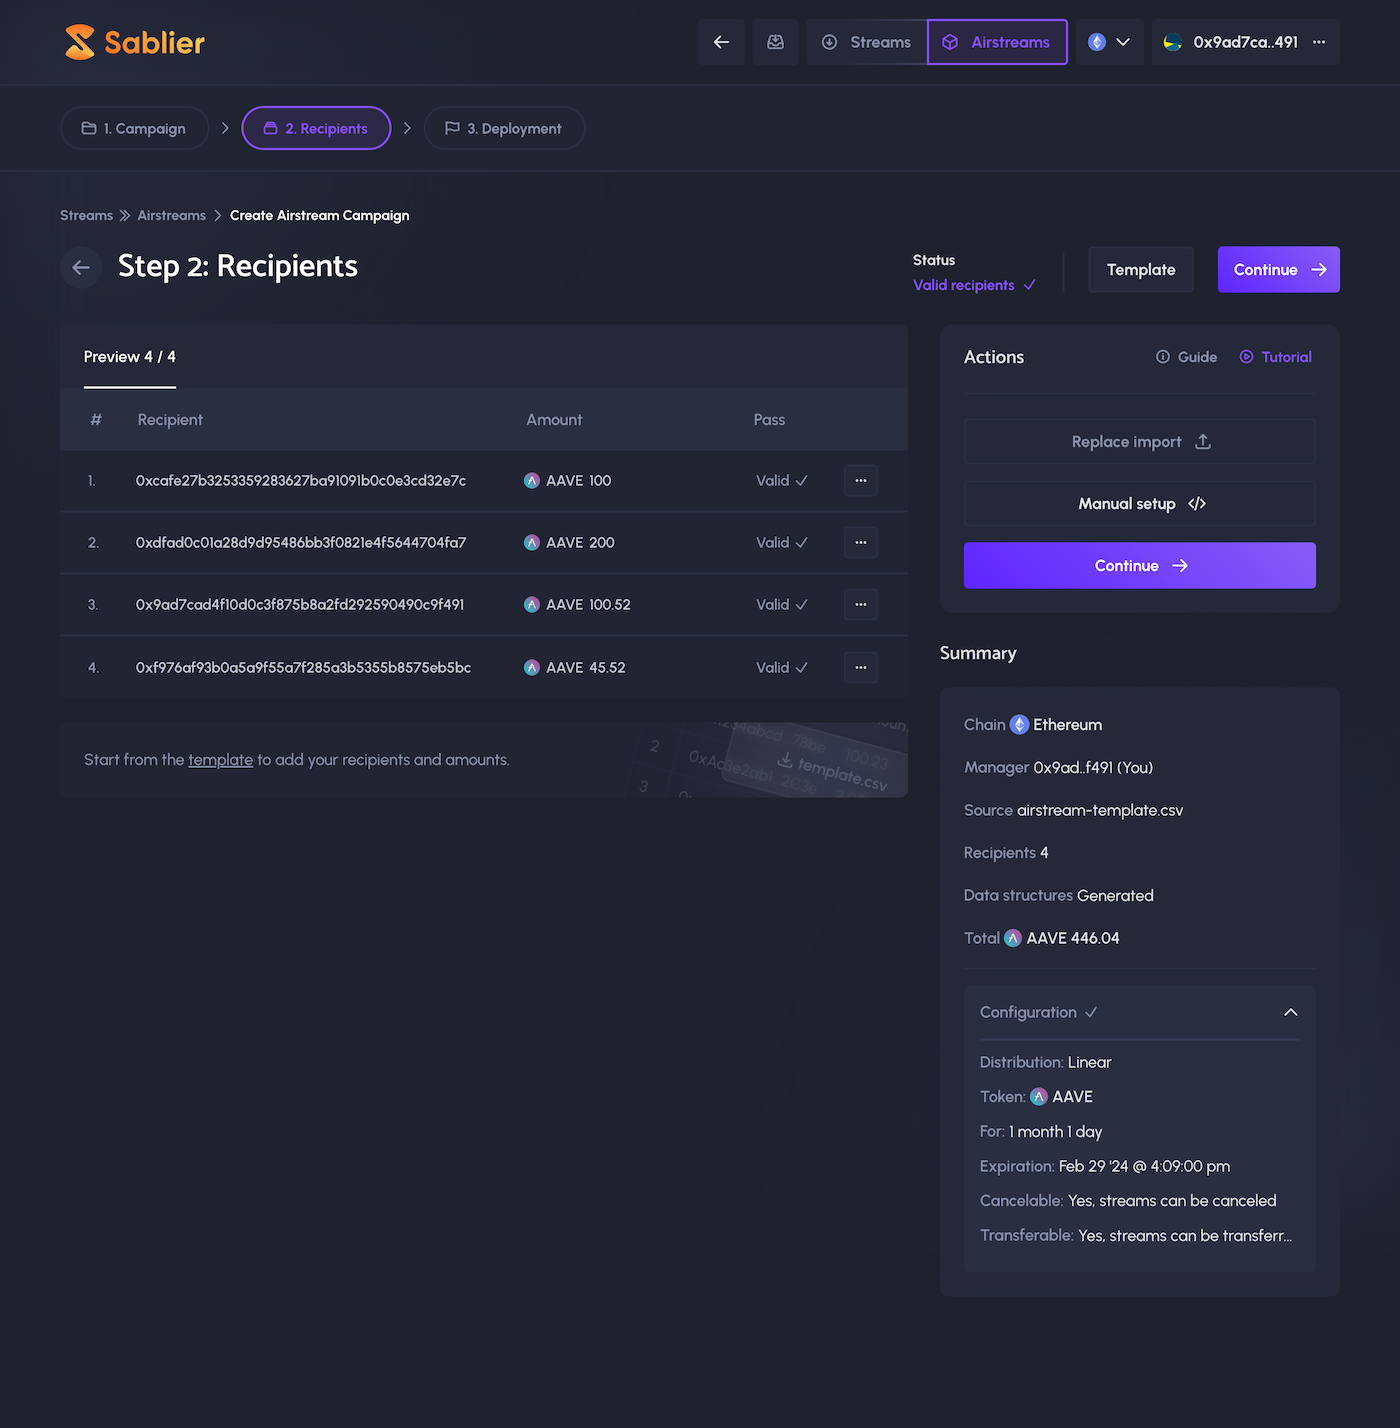
Task: Open wallet account more options menu
Action: 1319,42
